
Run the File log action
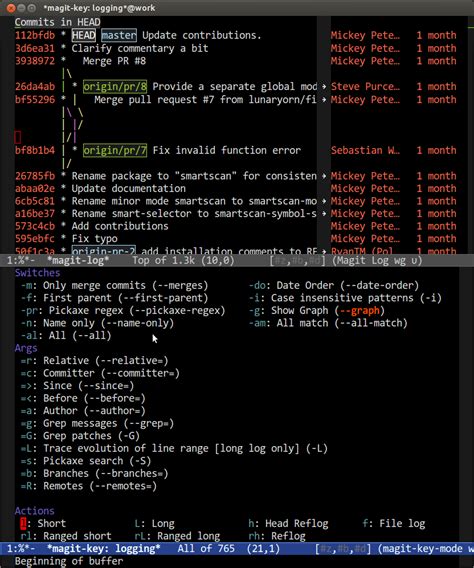tap(394, 524)
